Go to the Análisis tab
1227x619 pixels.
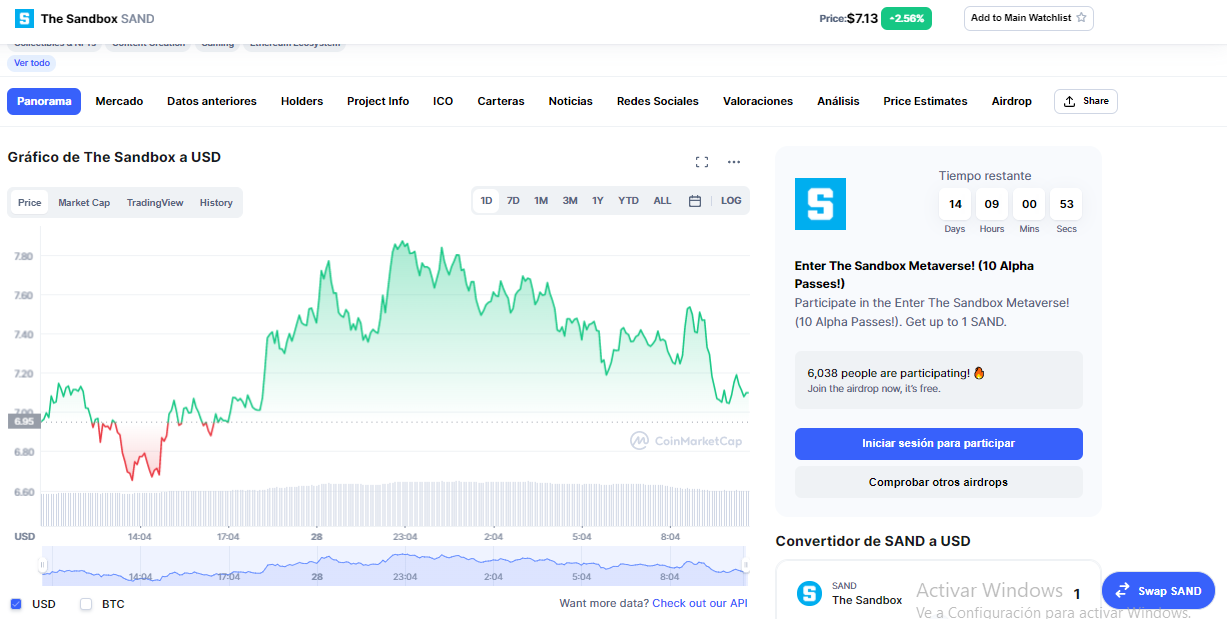pyautogui.click(x=838, y=101)
